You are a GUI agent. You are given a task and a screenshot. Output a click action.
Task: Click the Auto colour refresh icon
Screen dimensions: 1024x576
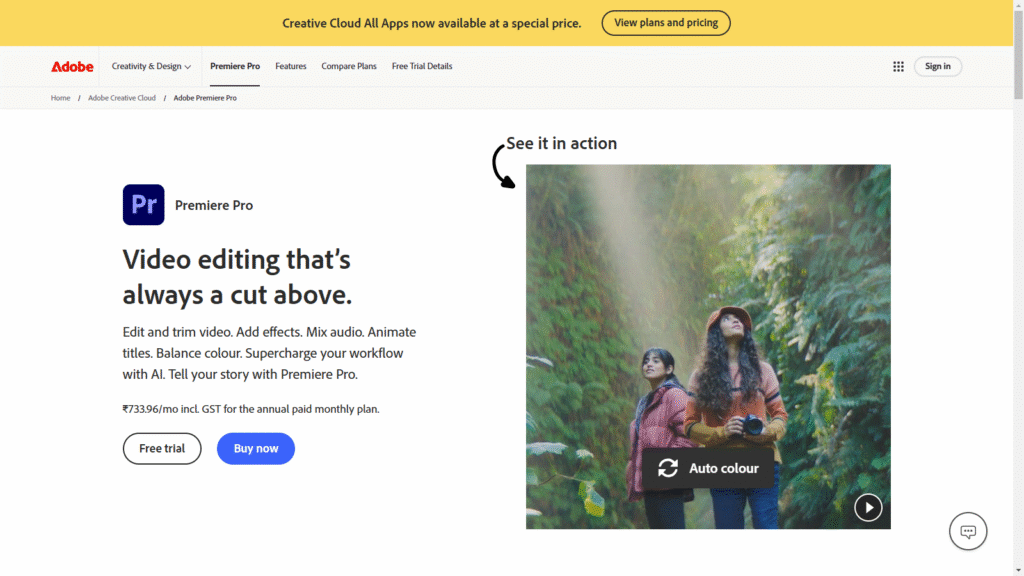pyautogui.click(x=667, y=468)
